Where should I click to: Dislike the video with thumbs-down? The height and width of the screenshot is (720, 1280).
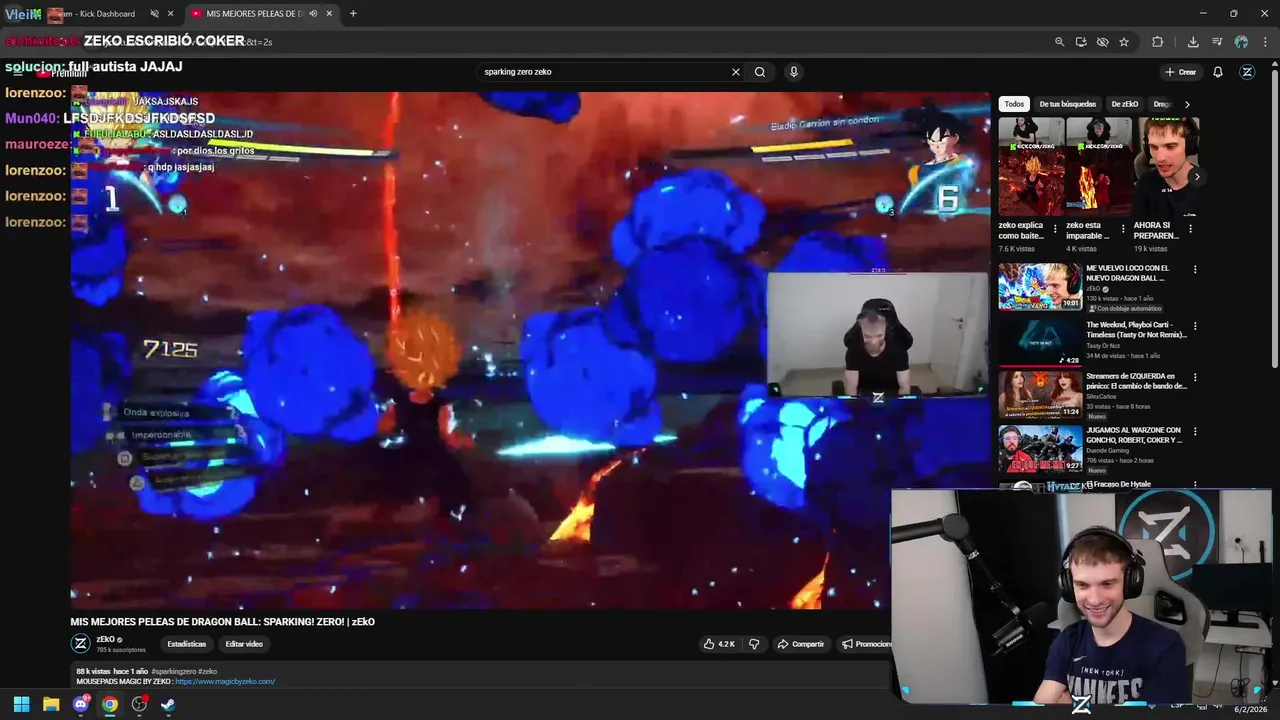(754, 644)
